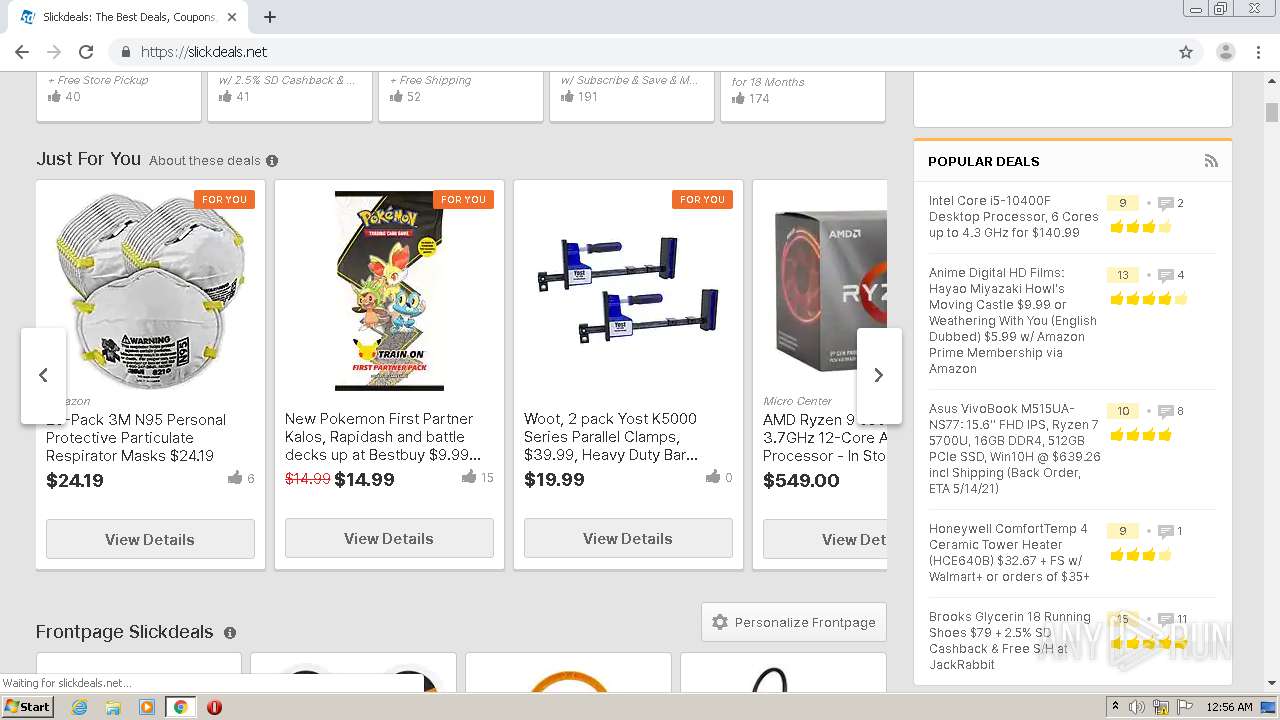Open info icon next to Frontpage Slickdeals
The width and height of the screenshot is (1280, 720).
click(230, 633)
